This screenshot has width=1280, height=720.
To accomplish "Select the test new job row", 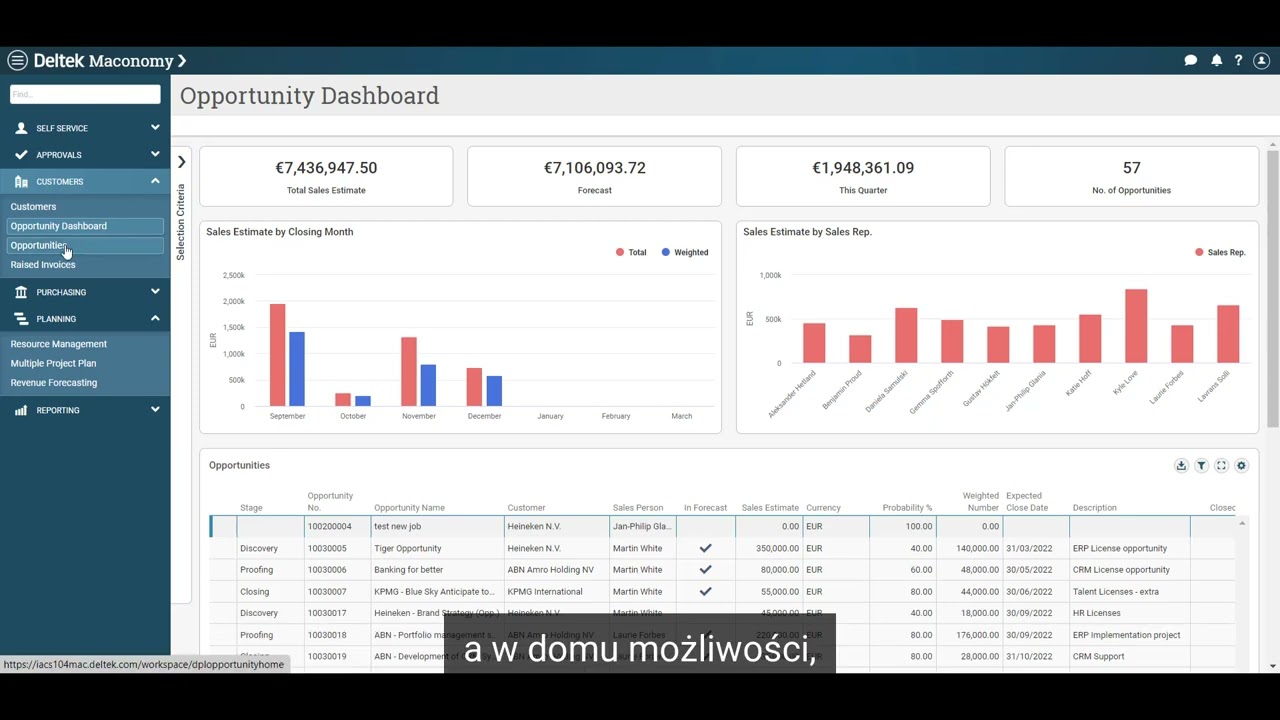I will tap(722, 526).
